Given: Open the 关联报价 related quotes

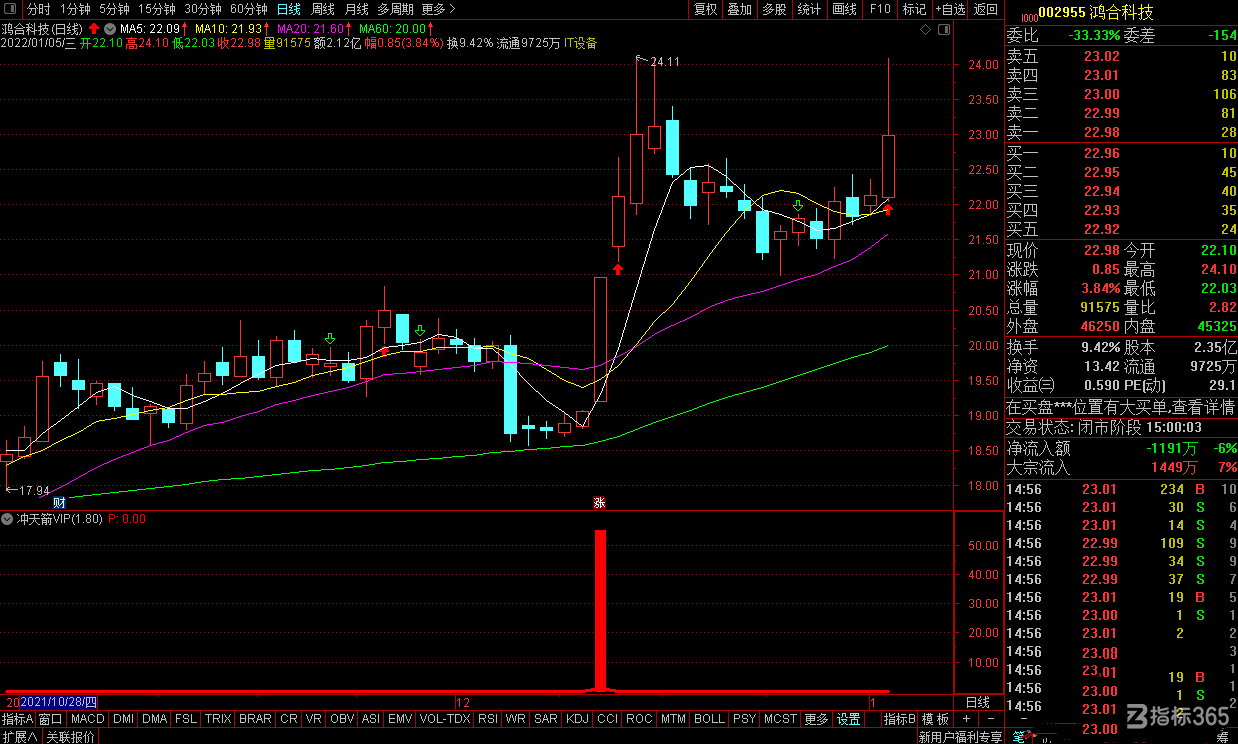Looking at the screenshot, I should [71, 736].
